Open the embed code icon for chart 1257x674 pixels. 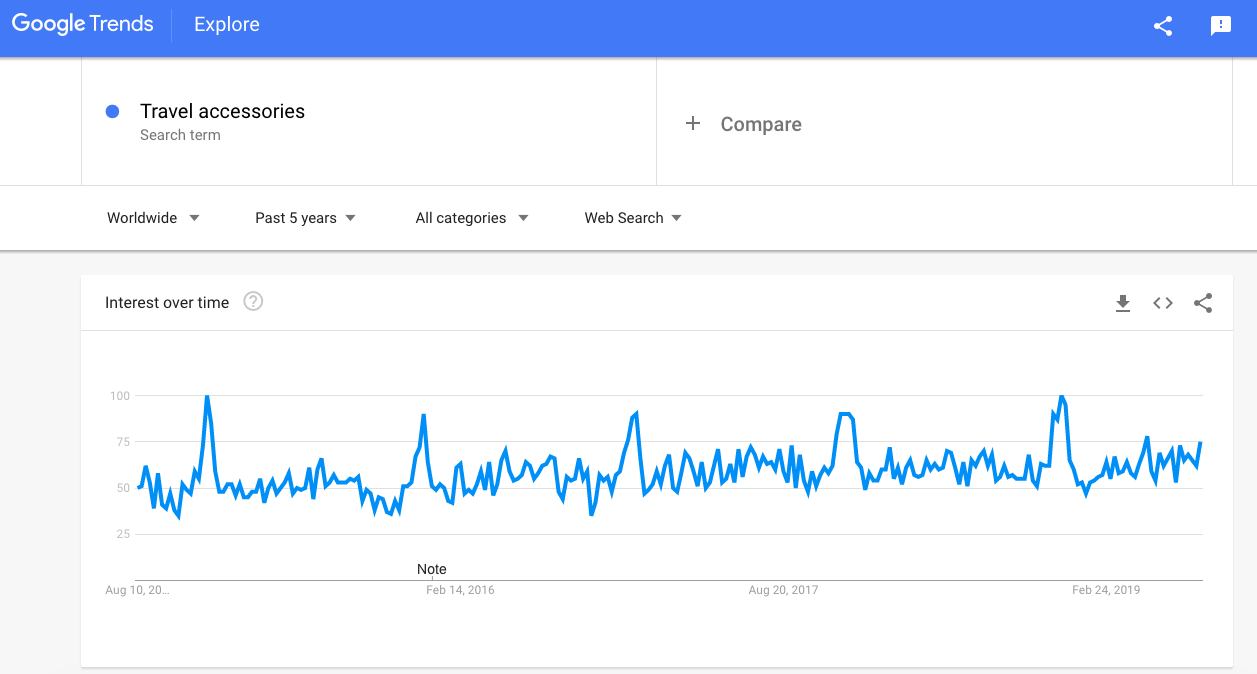1163,303
